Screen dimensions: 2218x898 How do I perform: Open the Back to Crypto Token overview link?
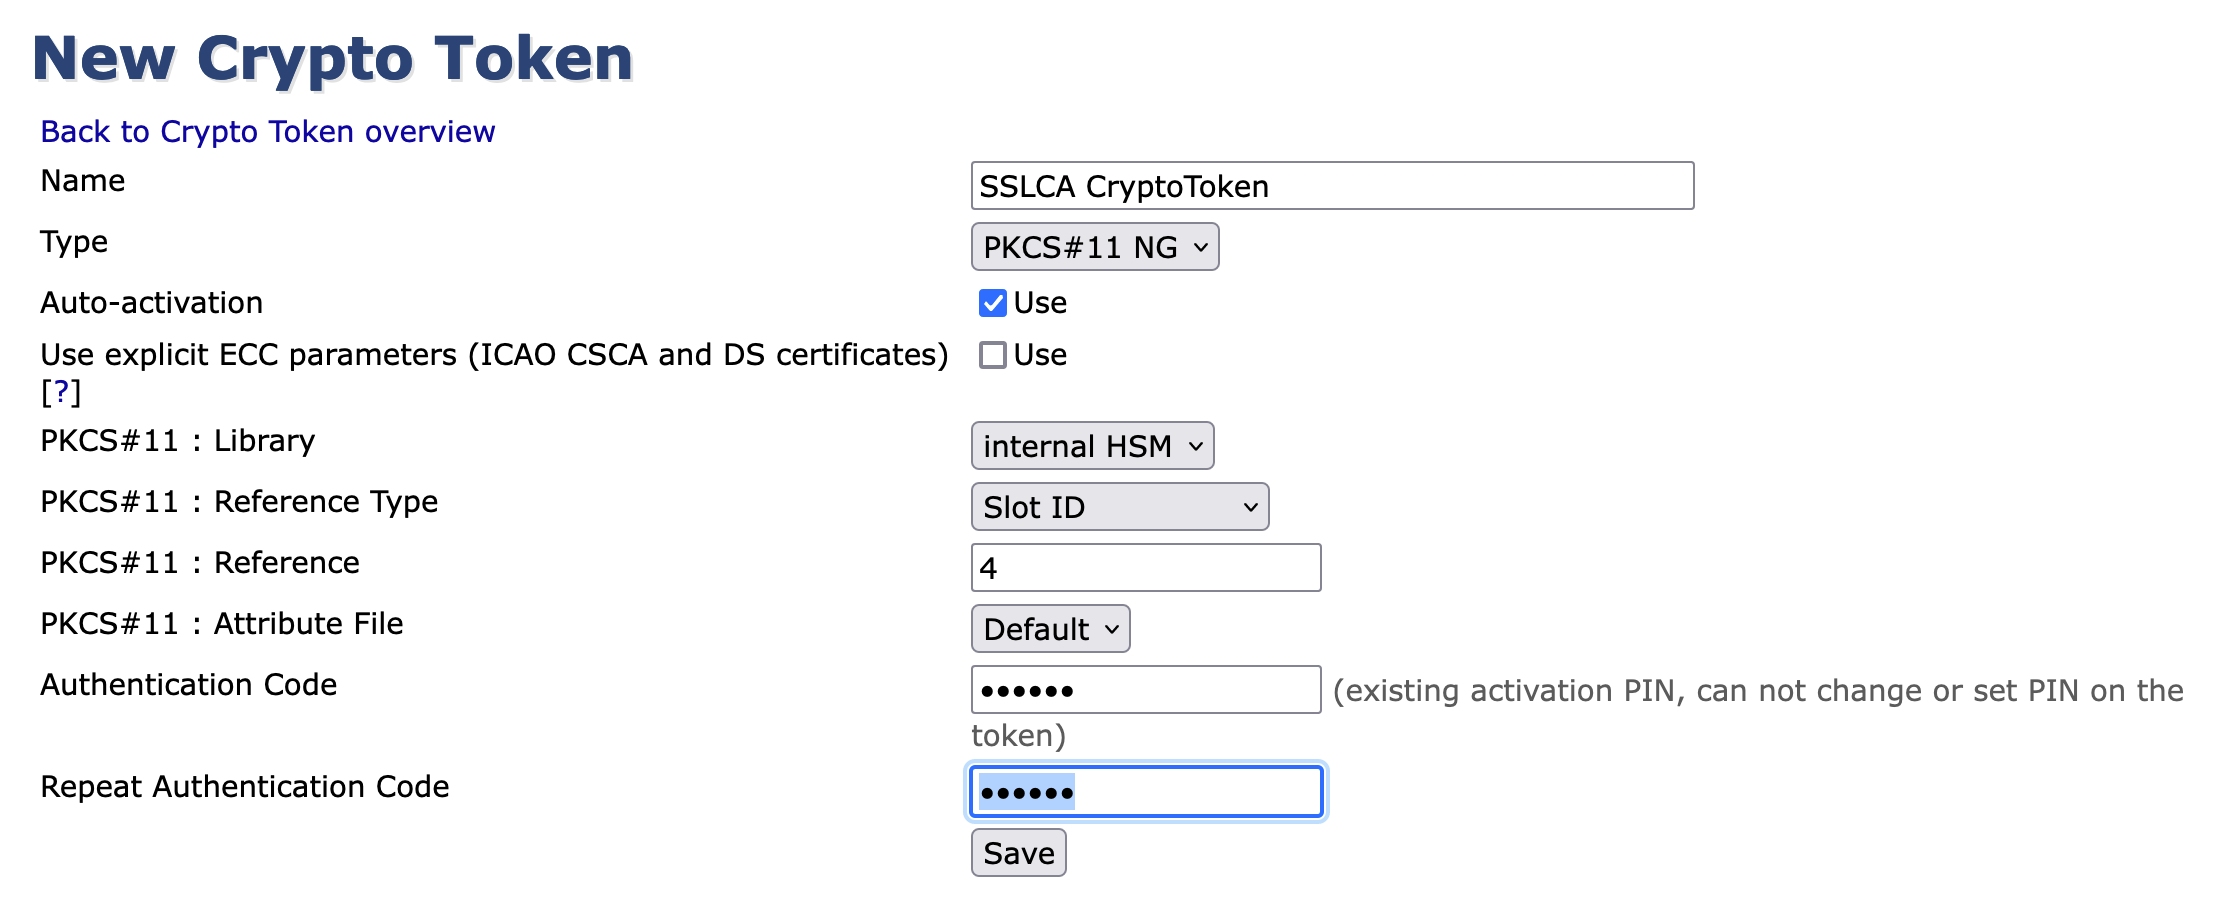[x=267, y=132]
